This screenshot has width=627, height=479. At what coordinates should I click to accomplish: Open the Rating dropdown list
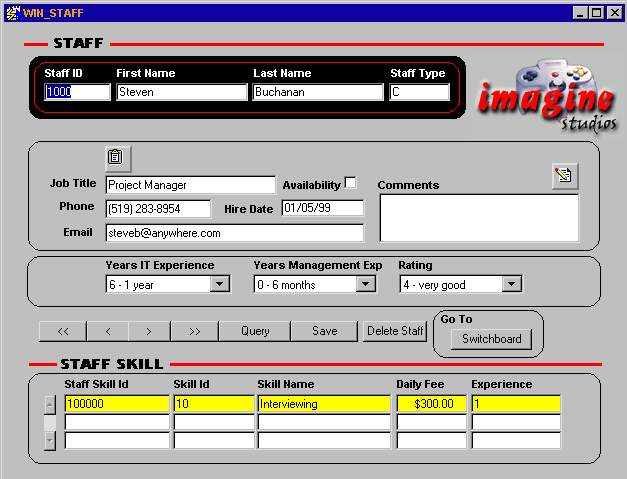512,285
